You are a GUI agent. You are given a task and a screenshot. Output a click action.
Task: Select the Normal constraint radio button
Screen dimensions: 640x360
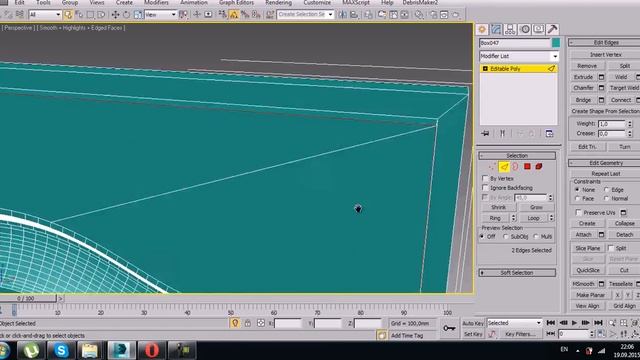(x=607, y=198)
